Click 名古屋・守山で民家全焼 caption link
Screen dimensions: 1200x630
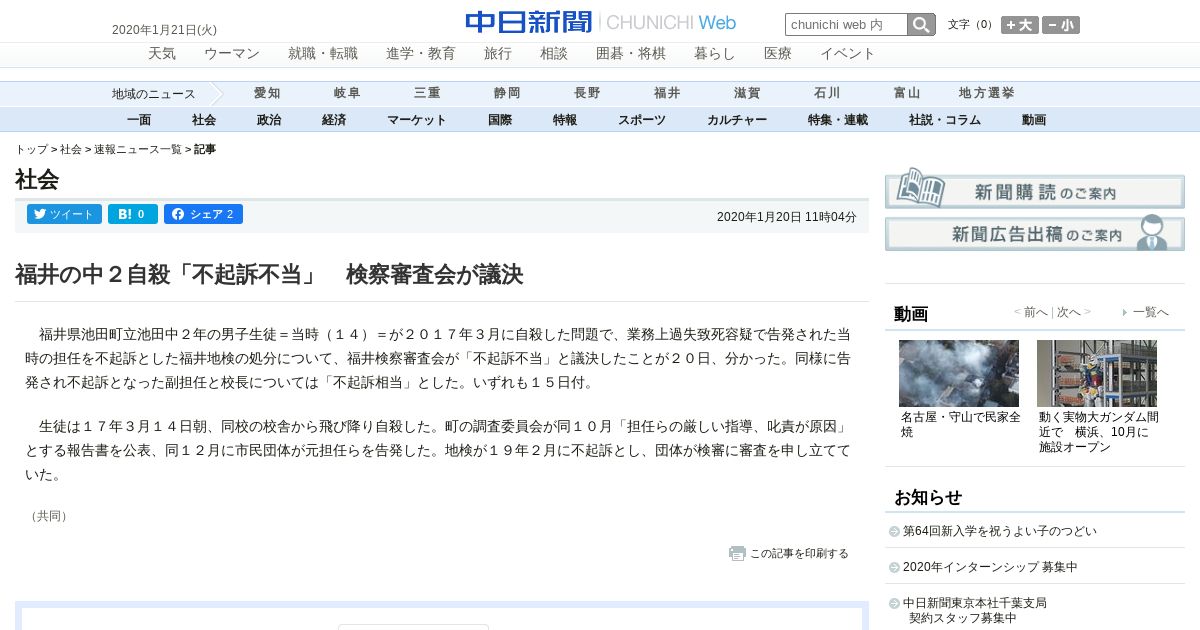point(960,424)
